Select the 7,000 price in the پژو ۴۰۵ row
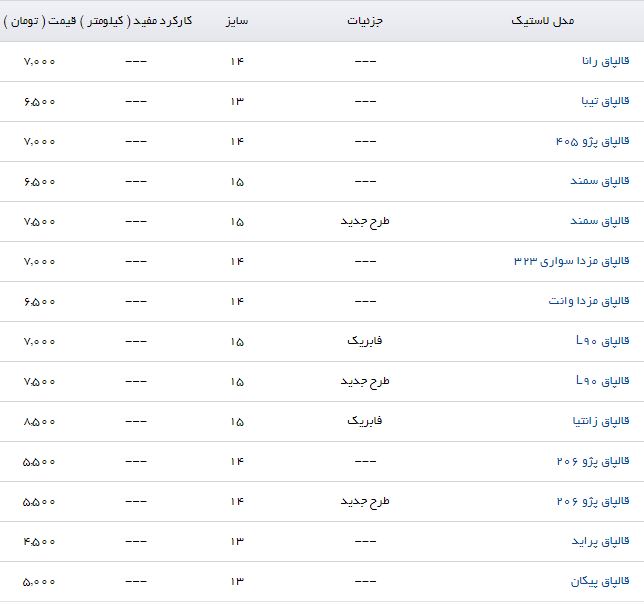Screen dimensions: 644x604 click(39, 142)
